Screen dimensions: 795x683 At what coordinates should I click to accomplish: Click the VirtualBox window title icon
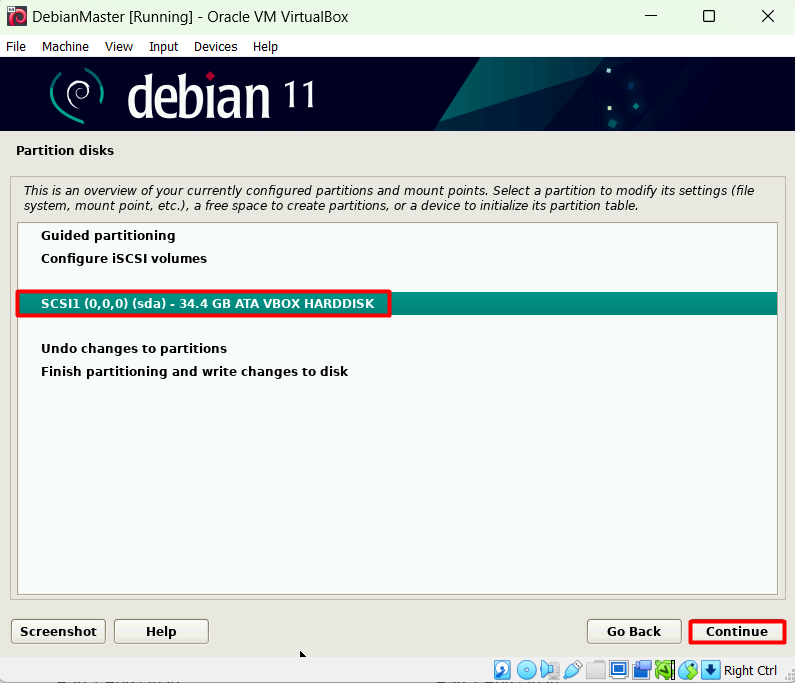coord(17,16)
